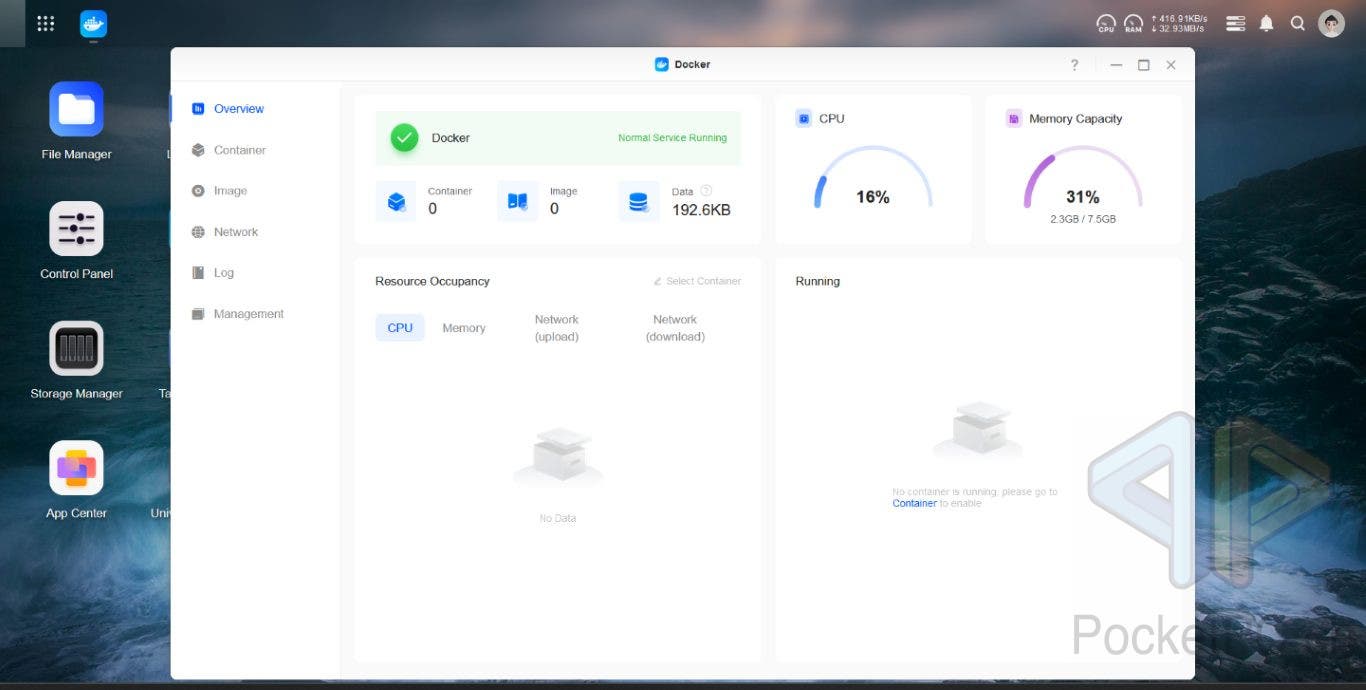Screen dimensions: 1366x690
Task: Open File Manager desktop icon
Action: tap(76, 109)
